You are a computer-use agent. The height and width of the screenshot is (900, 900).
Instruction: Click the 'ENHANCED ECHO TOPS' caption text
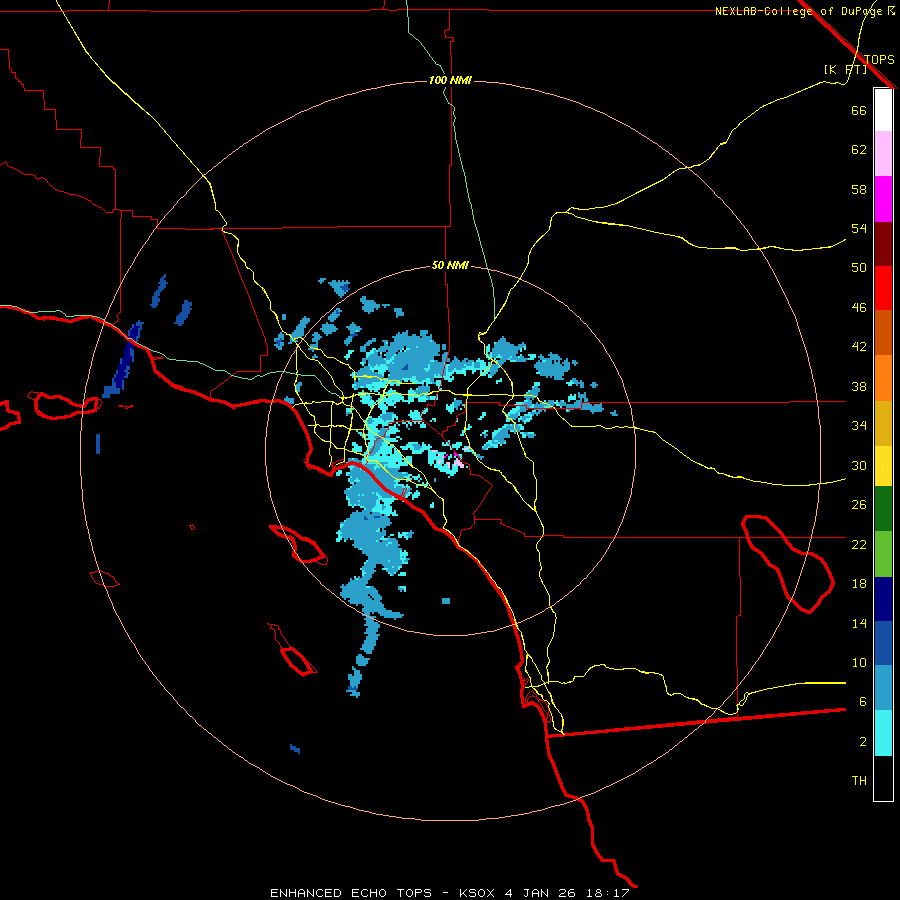coord(351,893)
